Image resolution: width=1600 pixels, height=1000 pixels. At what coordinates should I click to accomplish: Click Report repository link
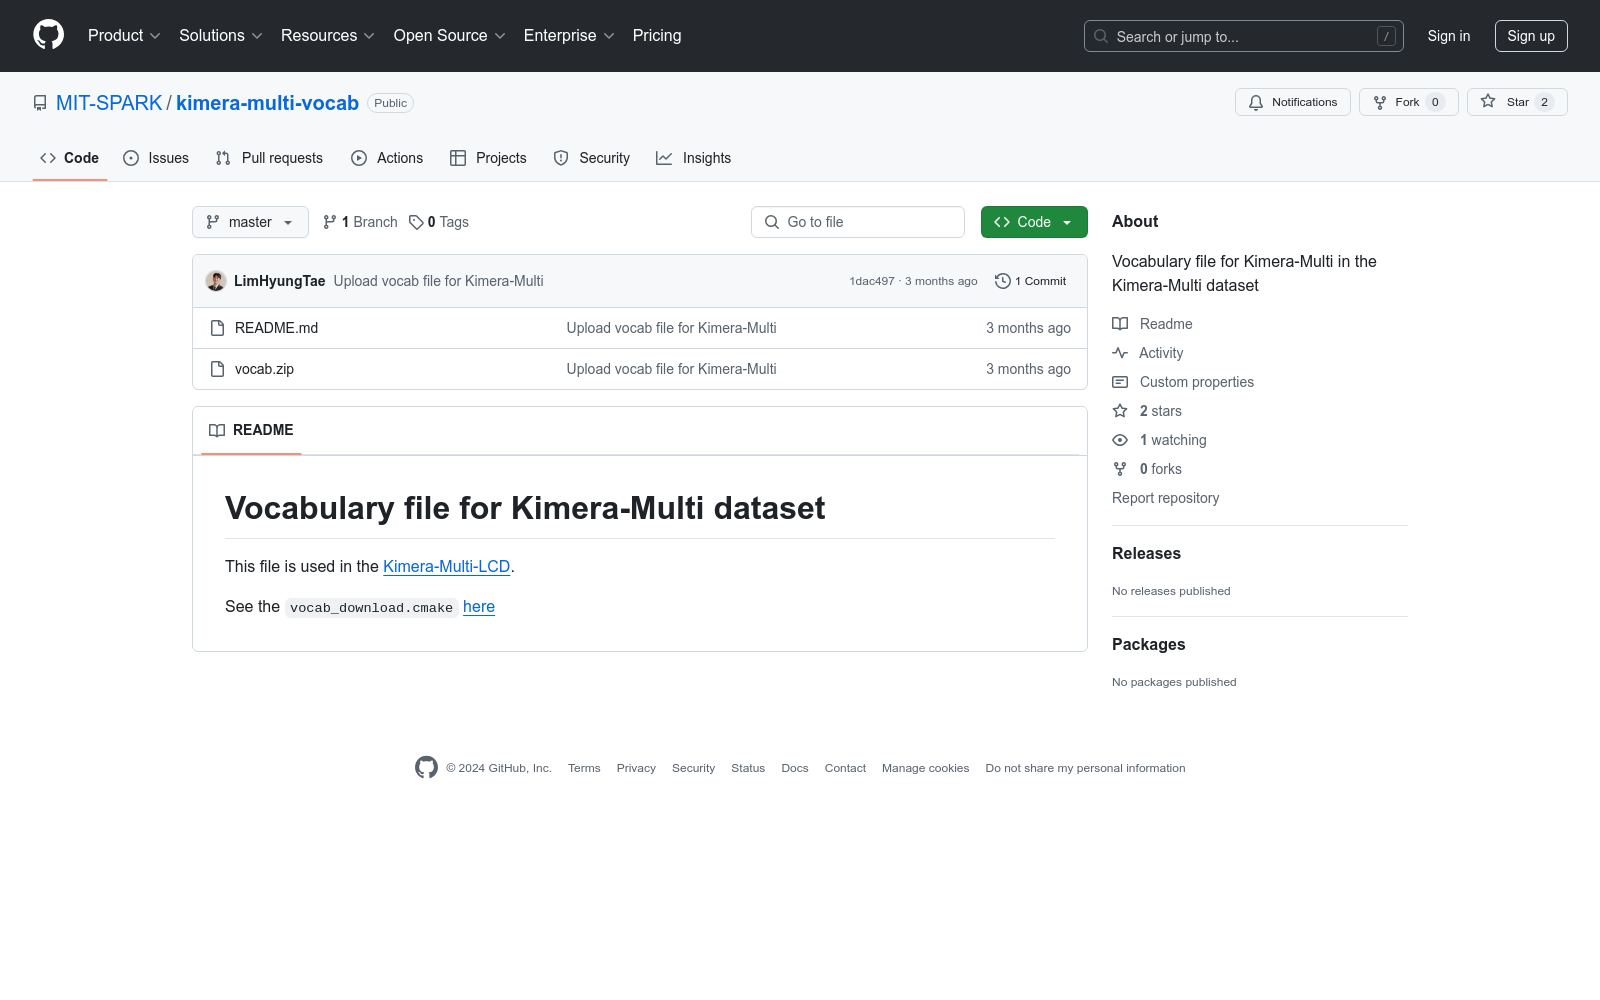coord(1166,498)
